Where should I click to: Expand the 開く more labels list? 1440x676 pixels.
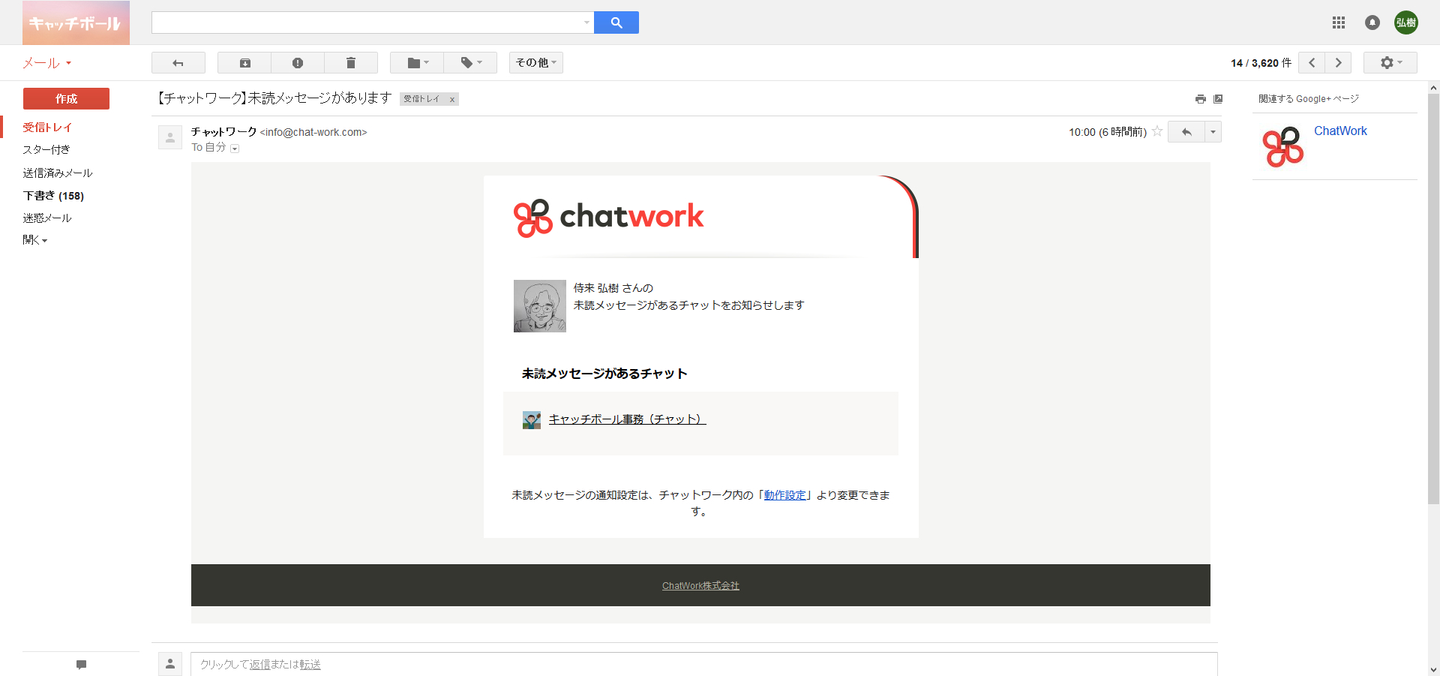[x=35, y=240]
